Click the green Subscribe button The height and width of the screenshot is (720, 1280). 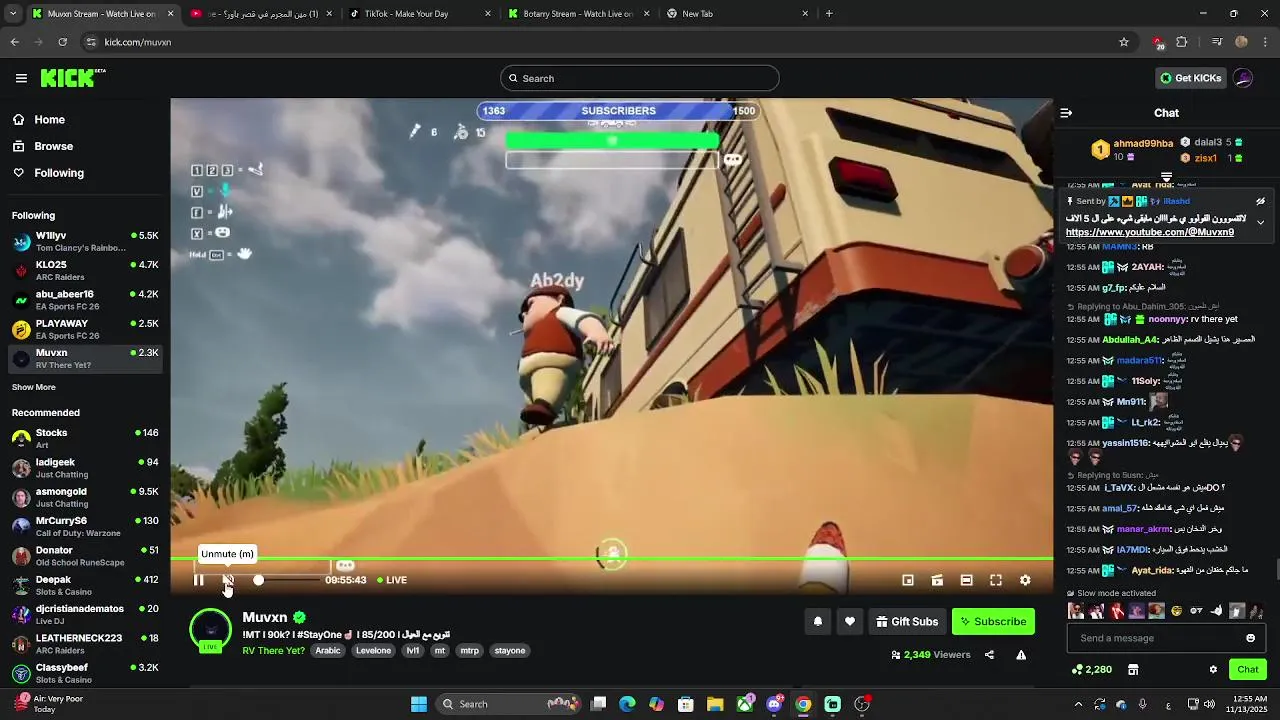click(x=993, y=621)
